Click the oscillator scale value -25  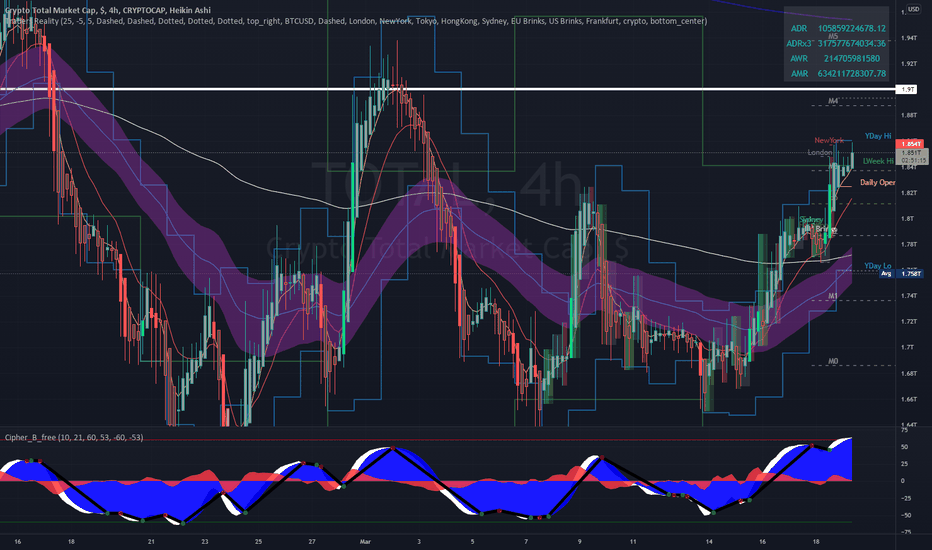point(906,498)
